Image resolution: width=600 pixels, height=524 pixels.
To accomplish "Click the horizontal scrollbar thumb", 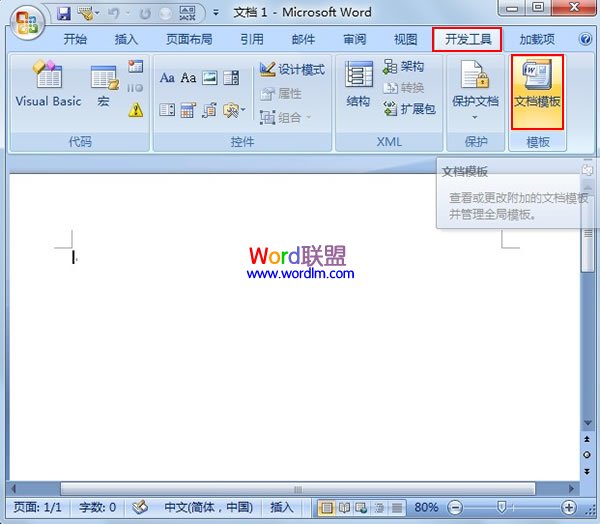I will 298,489.
